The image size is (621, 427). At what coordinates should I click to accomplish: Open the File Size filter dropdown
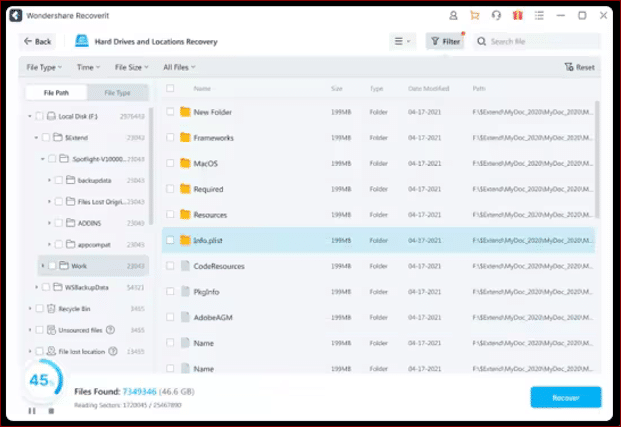[131, 67]
